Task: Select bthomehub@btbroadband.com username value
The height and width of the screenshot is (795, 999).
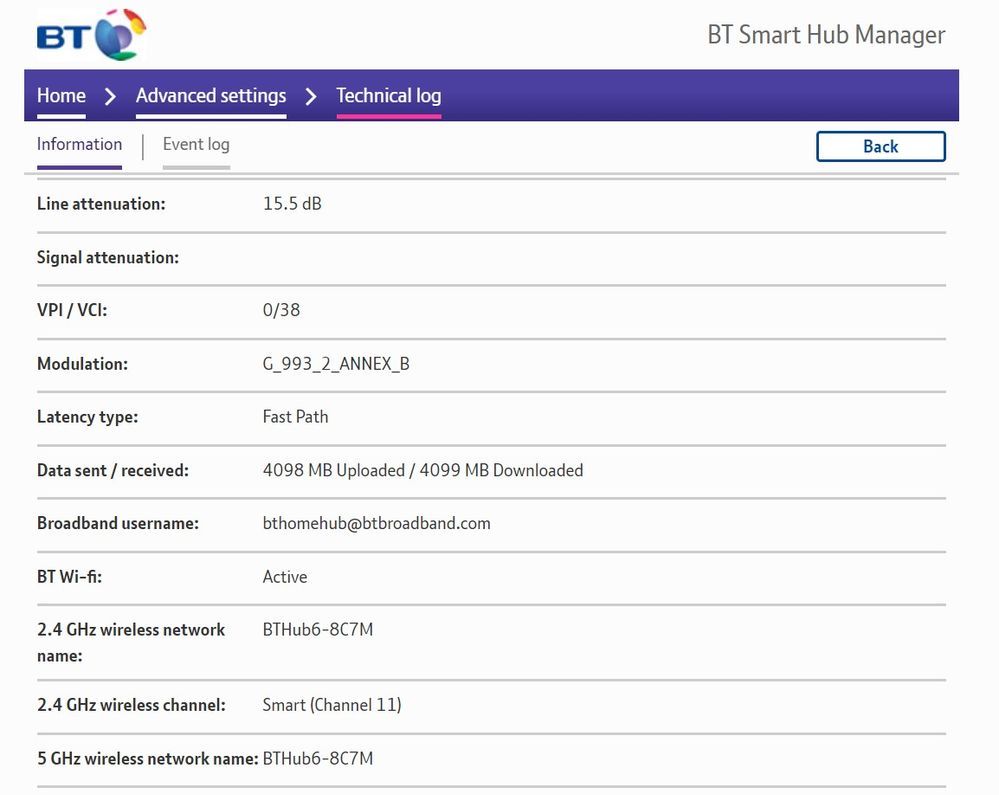Action: click(x=377, y=523)
